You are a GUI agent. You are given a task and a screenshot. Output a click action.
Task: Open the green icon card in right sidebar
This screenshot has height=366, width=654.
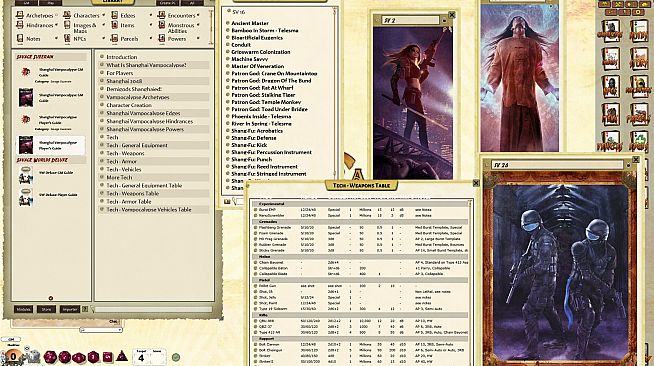point(638,142)
